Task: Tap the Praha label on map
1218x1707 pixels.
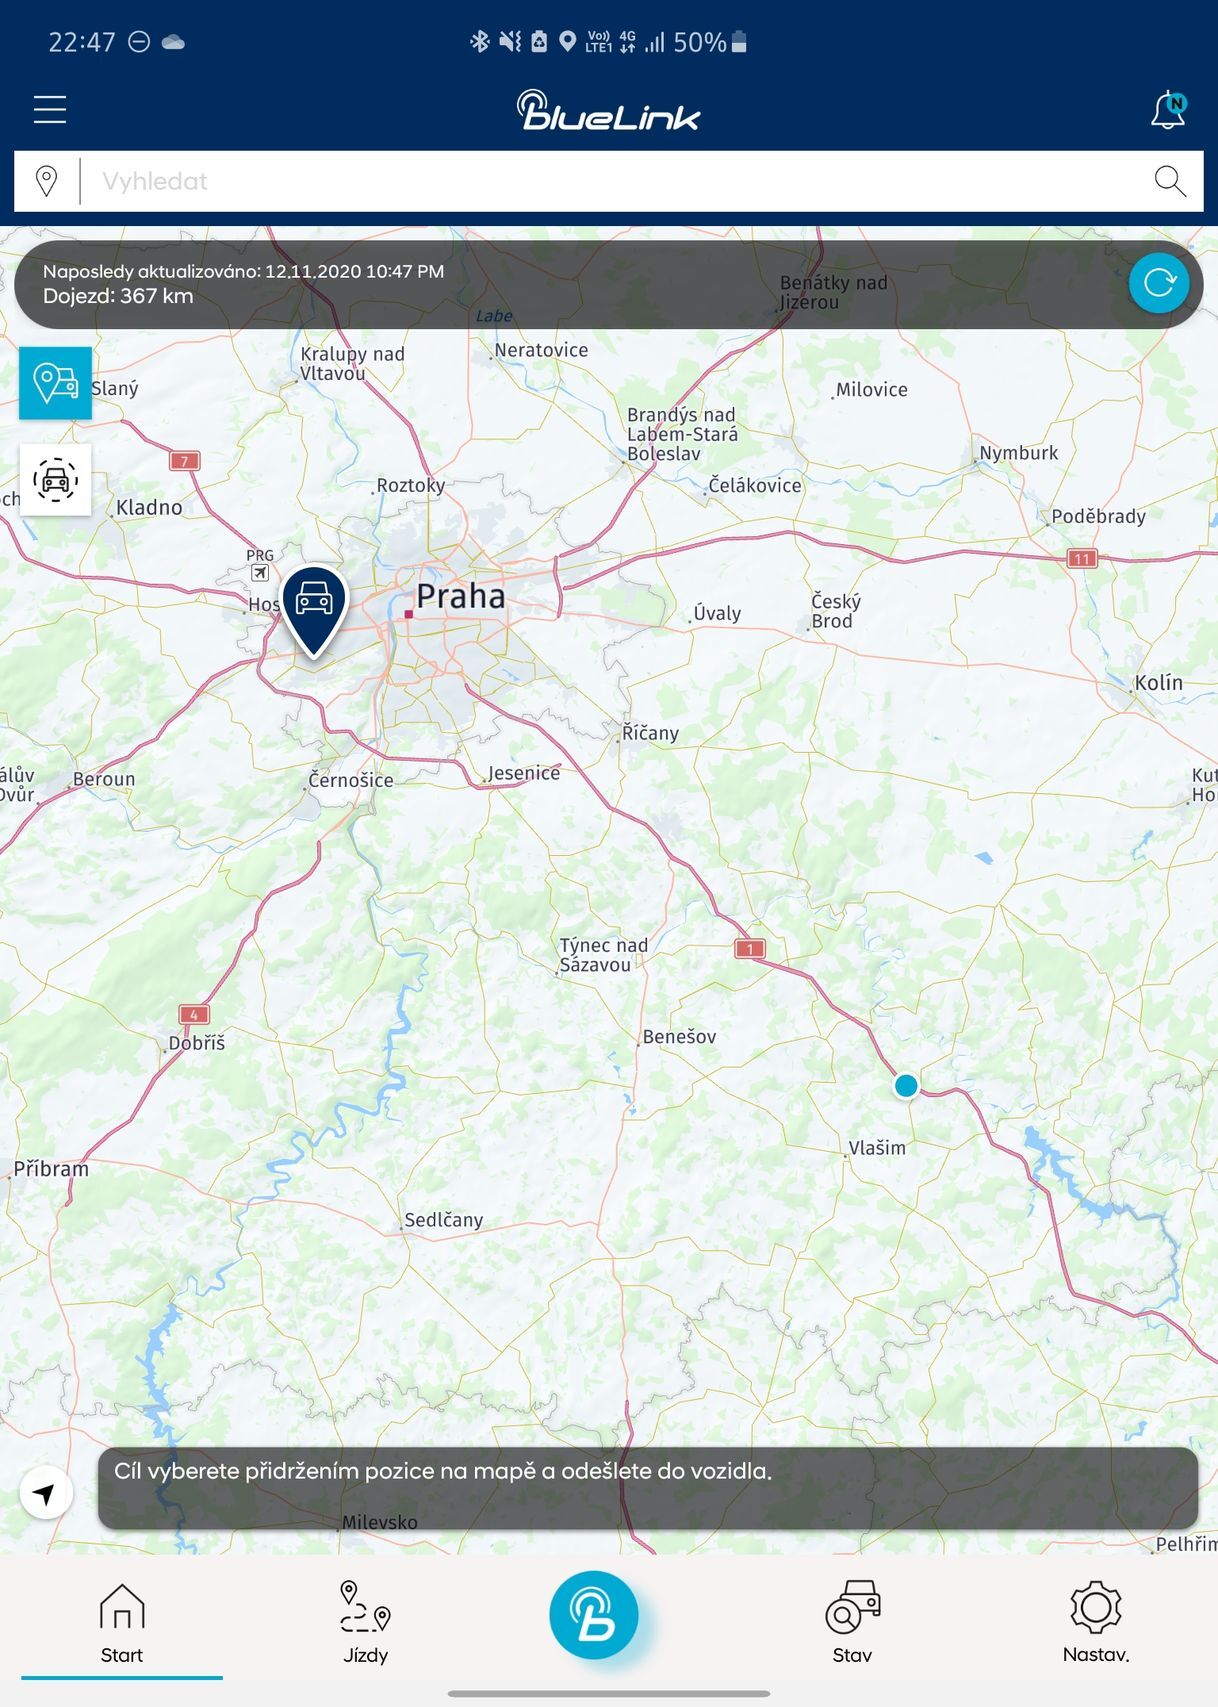Action: (x=460, y=596)
